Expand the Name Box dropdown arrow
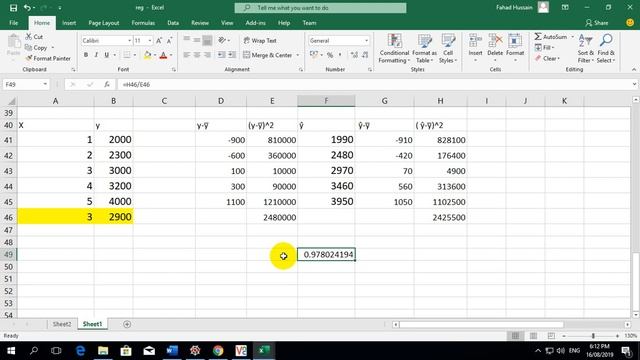640x360 pixels. coord(45,84)
